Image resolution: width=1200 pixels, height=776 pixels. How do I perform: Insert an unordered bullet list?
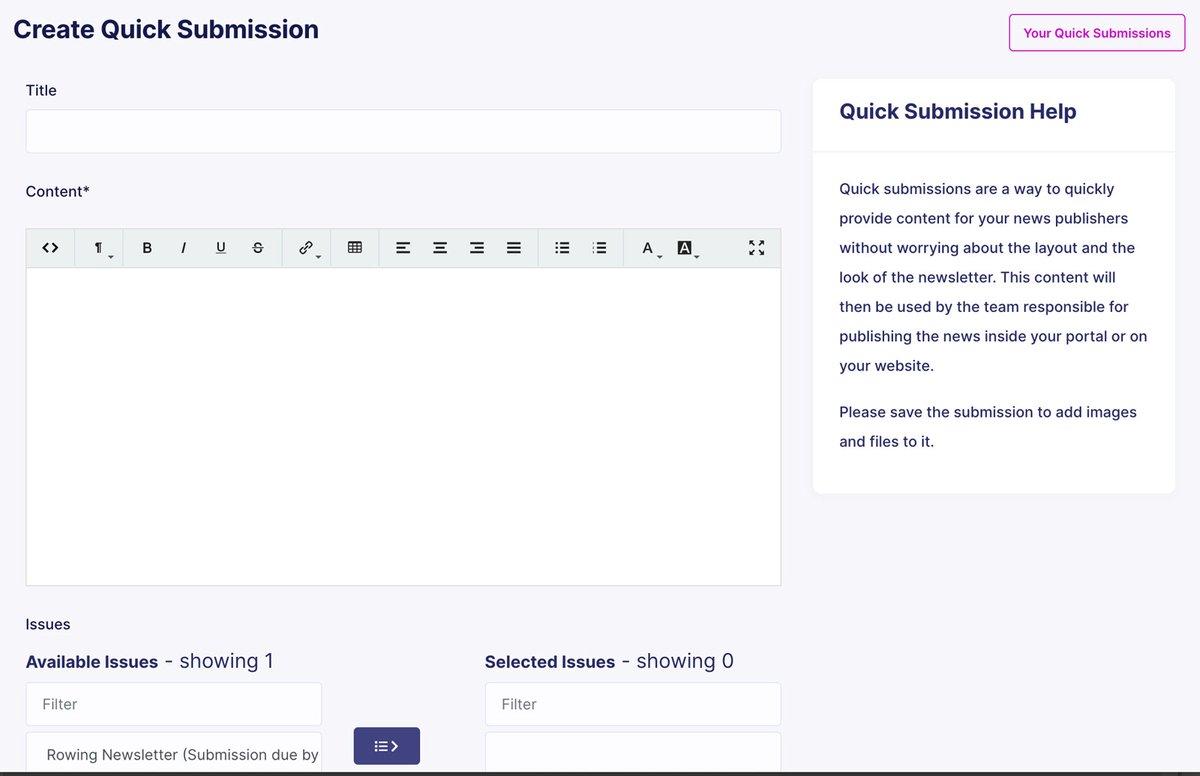562,248
